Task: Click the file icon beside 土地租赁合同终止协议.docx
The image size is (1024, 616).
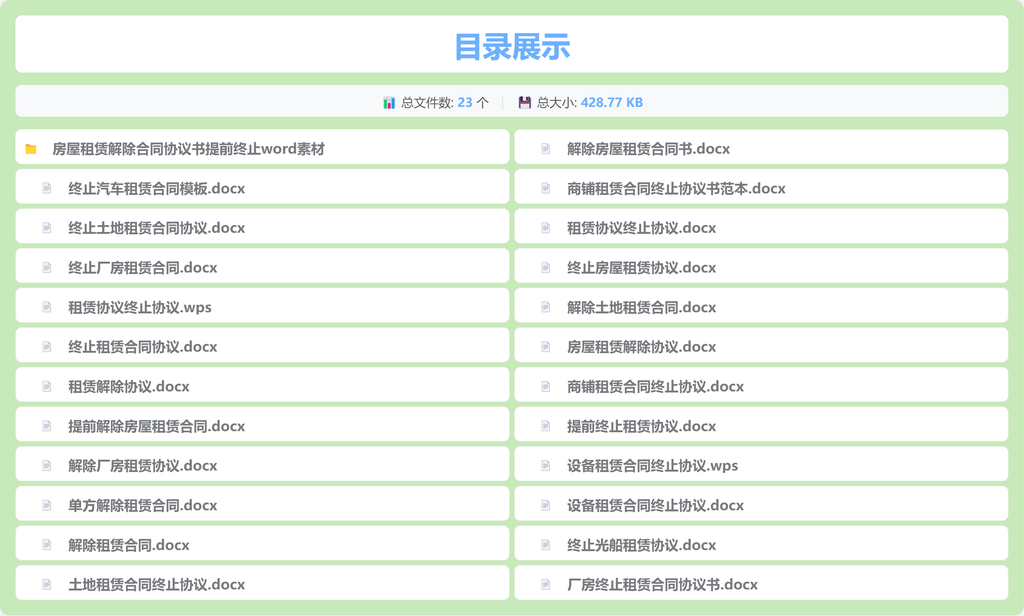Action: [46, 585]
